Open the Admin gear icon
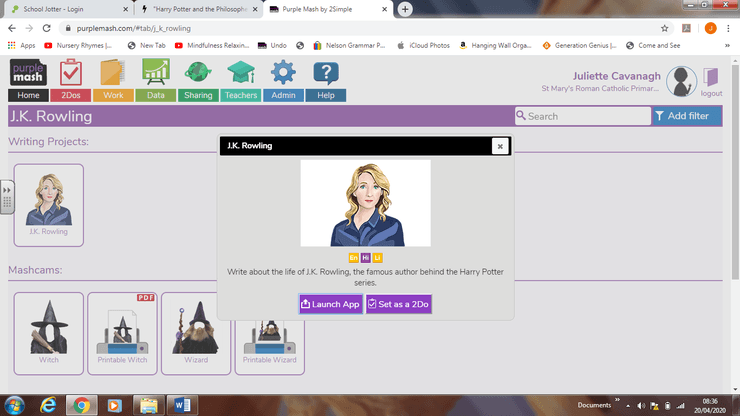 pyautogui.click(x=283, y=72)
